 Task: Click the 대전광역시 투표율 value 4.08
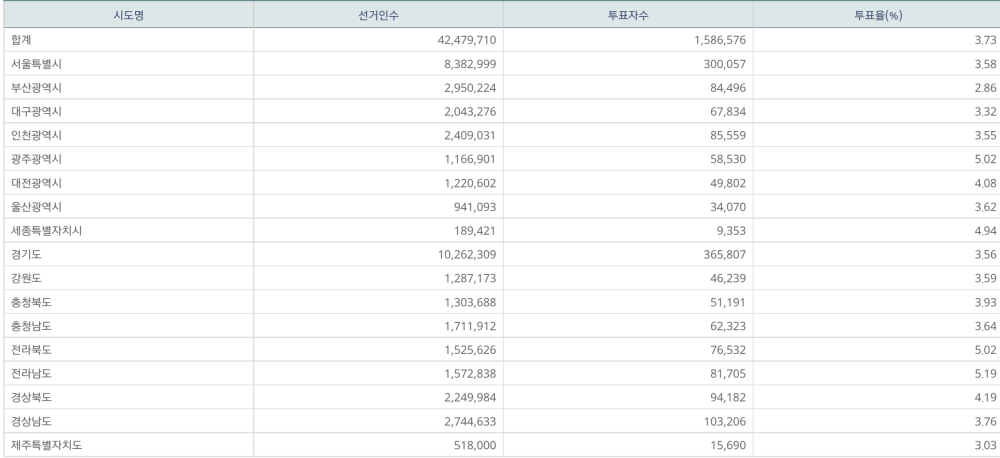pyautogui.click(x=985, y=183)
